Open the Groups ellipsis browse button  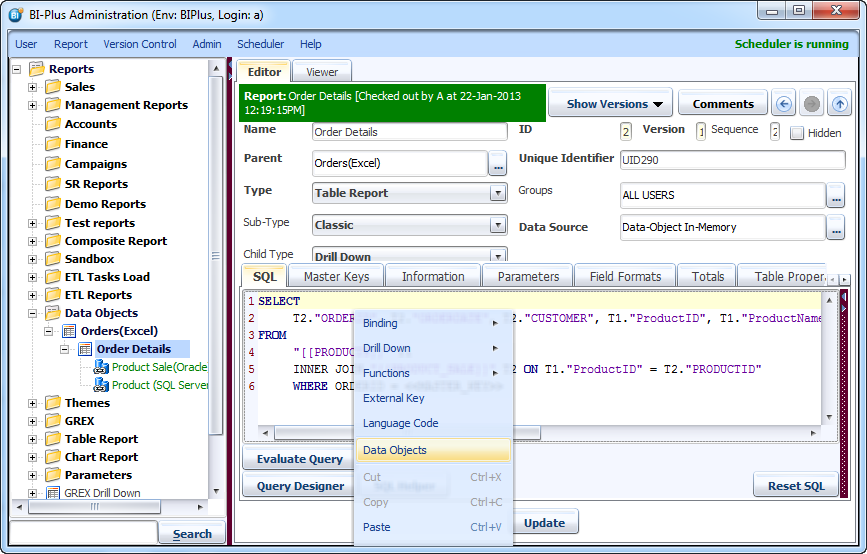click(x=836, y=196)
